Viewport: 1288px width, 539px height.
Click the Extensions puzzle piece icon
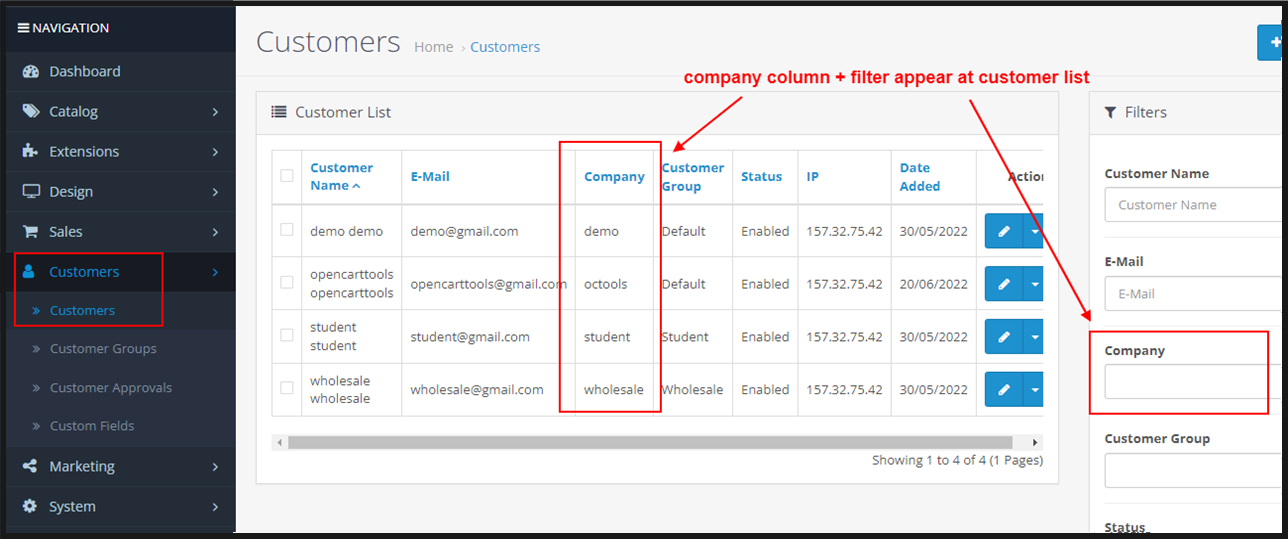click(x=30, y=152)
